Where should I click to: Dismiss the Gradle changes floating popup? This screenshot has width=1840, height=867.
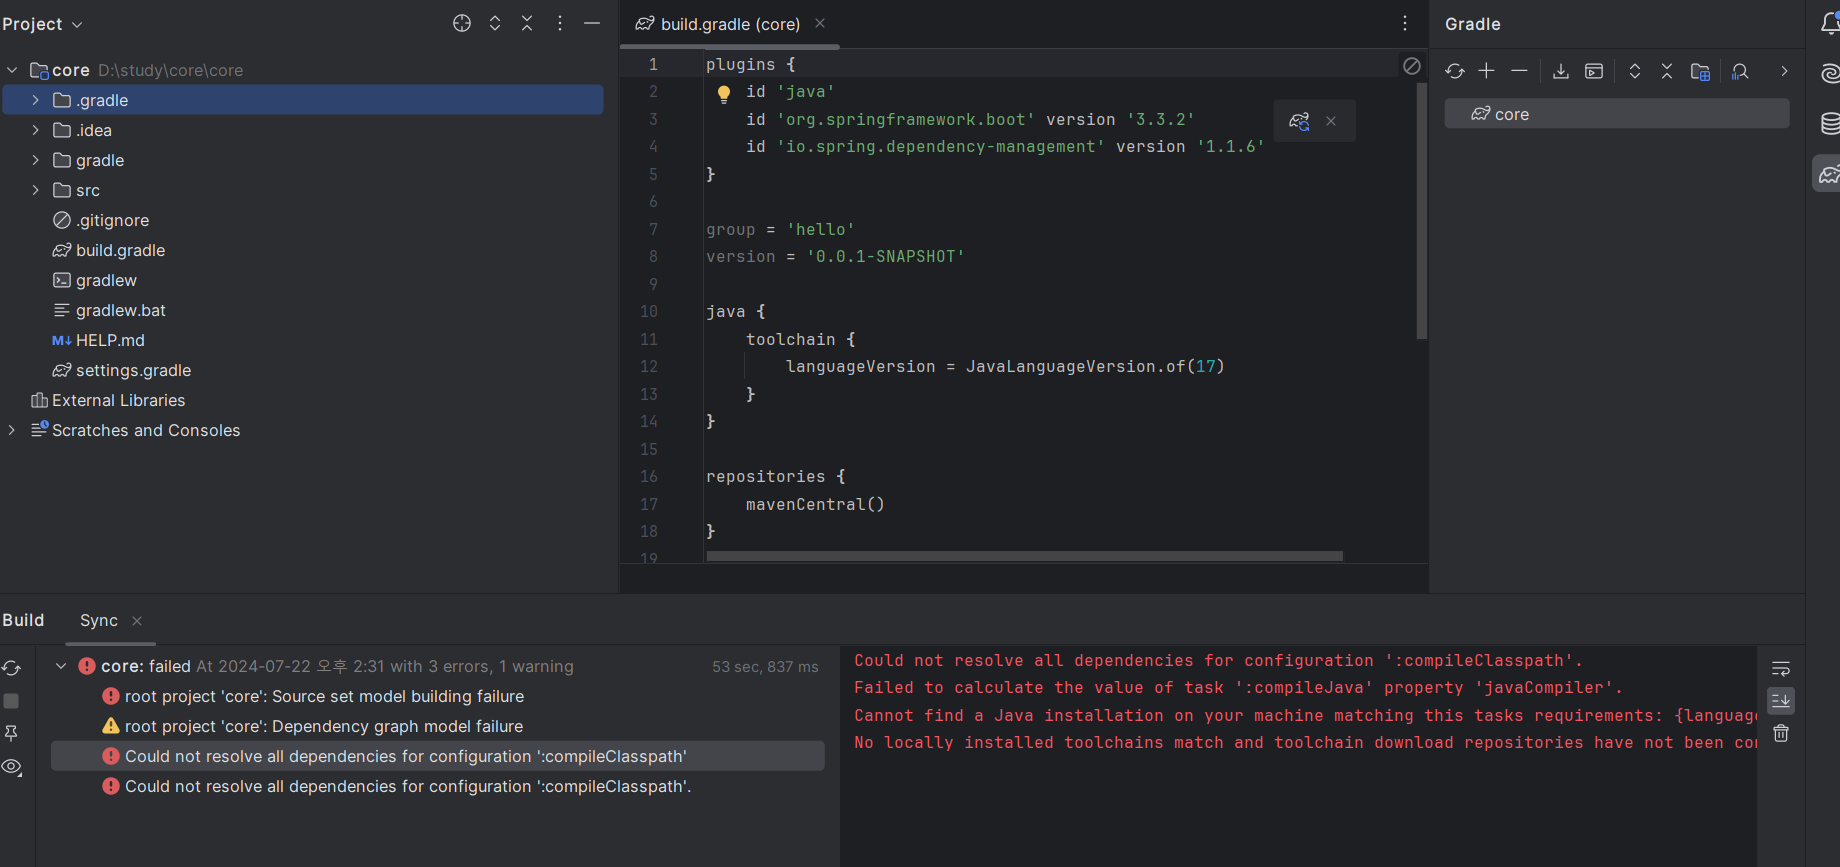(x=1331, y=121)
